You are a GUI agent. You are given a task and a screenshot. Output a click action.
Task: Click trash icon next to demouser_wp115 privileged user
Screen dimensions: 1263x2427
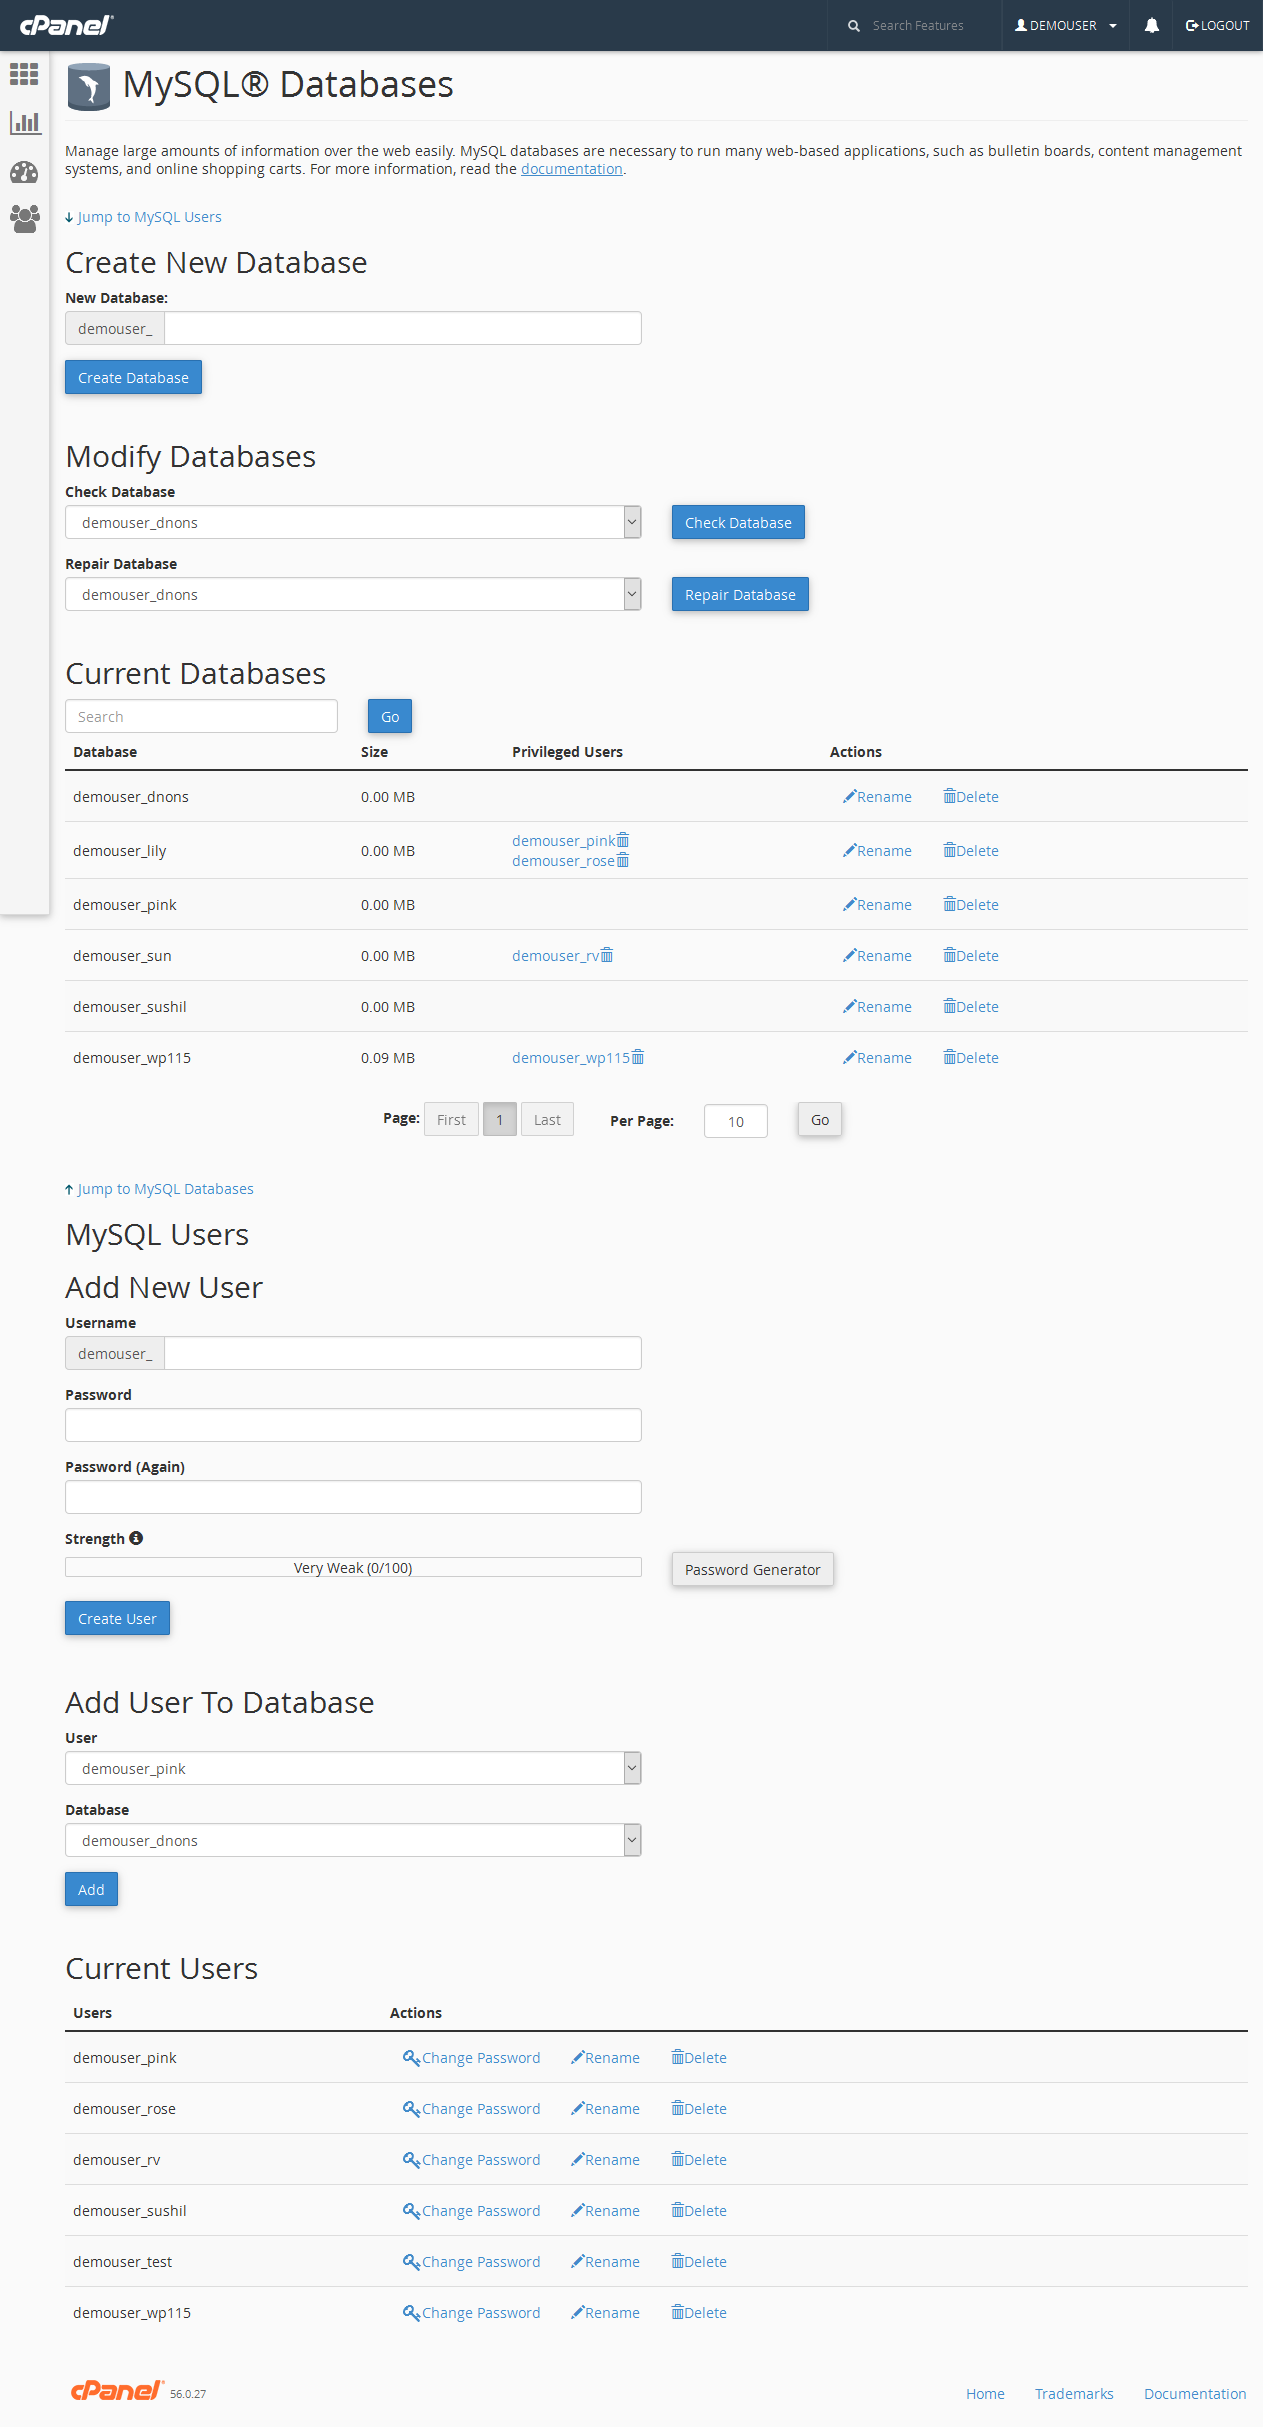pyautogui.click(x=638, y=1058)
